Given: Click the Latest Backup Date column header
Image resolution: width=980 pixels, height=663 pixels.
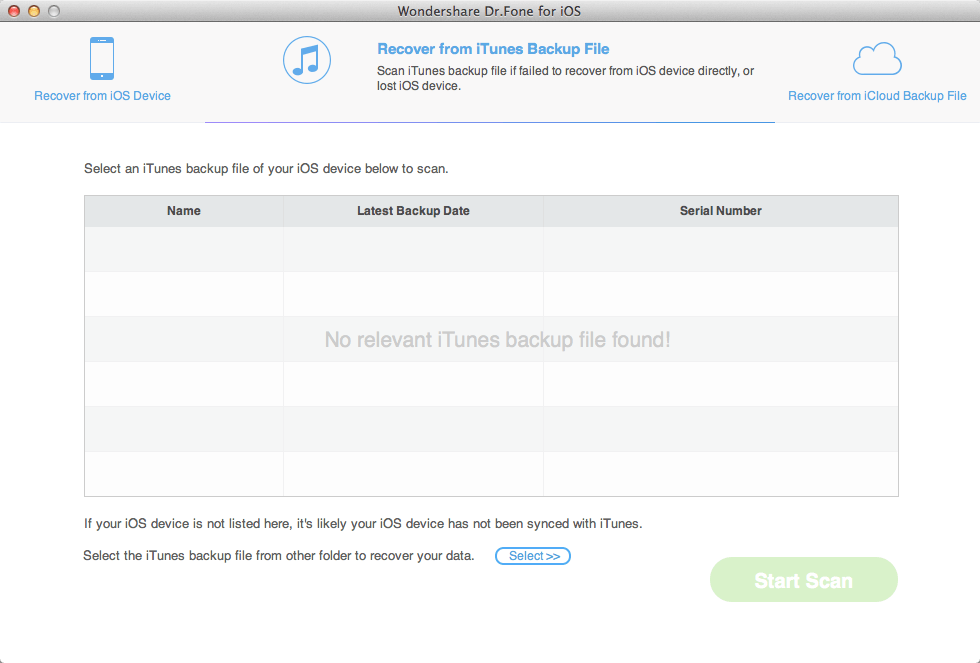Looking at the screenshot, I should point(413,211).
